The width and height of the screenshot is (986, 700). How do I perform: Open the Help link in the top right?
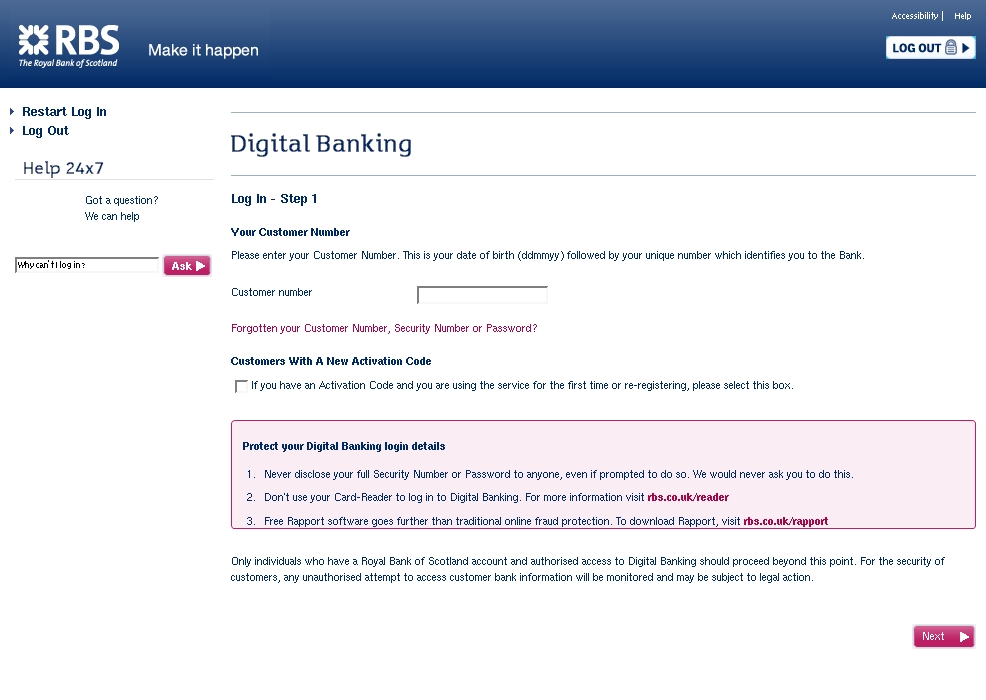(962, 16)
